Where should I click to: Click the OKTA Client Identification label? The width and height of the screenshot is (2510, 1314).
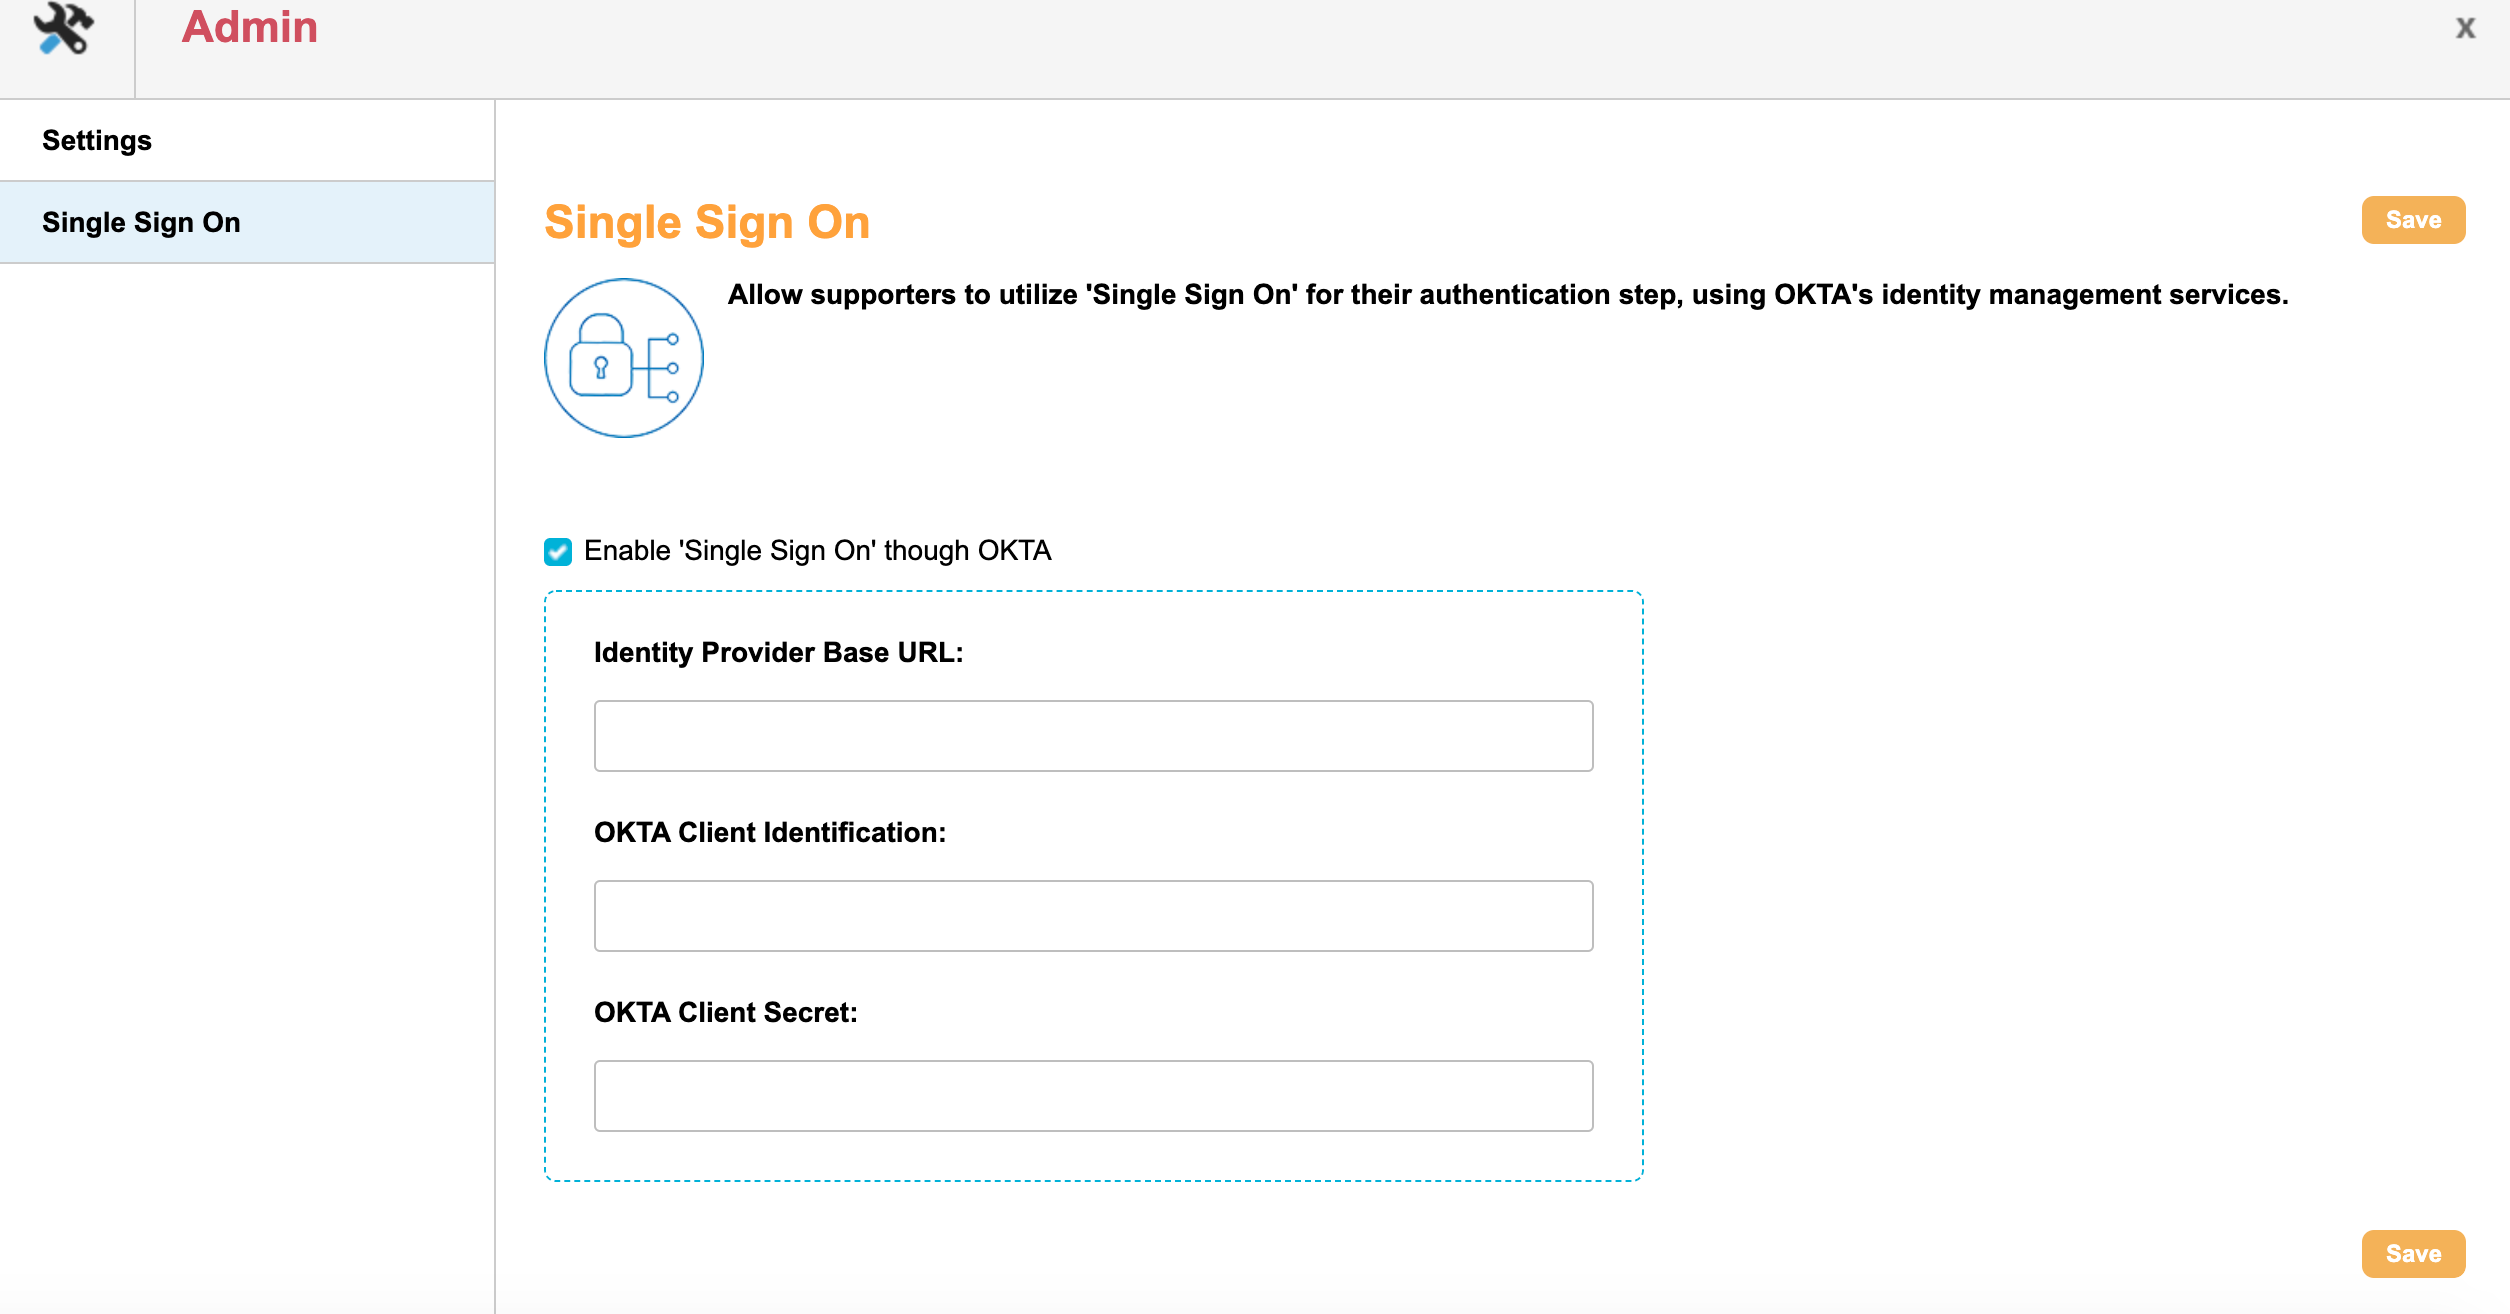click(x=769, y=833)
